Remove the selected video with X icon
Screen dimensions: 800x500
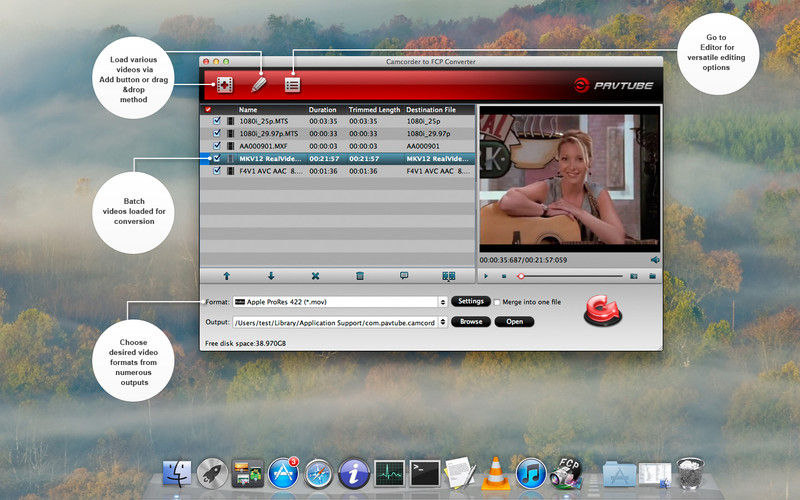click(x=315, y=275)
